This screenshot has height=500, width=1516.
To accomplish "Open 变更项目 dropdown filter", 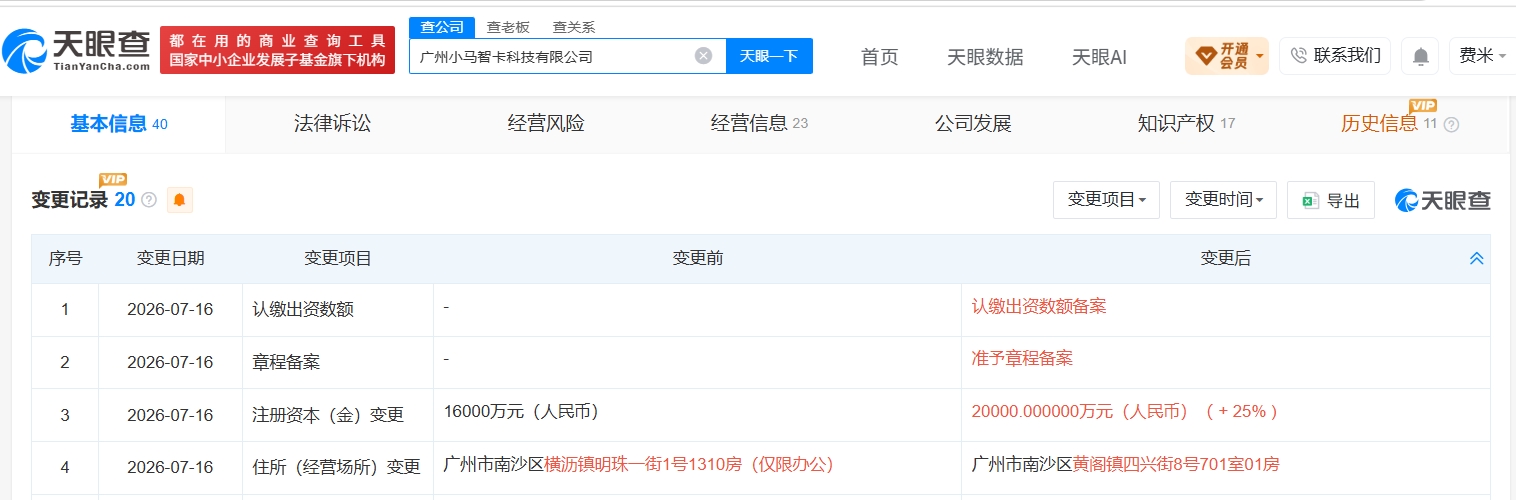I will 1106,200.
